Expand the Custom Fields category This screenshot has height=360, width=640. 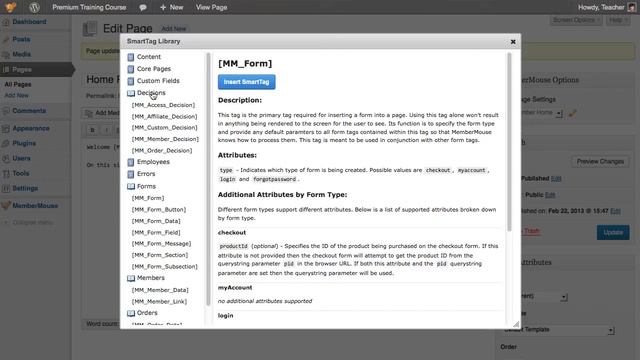click(158, 80)
